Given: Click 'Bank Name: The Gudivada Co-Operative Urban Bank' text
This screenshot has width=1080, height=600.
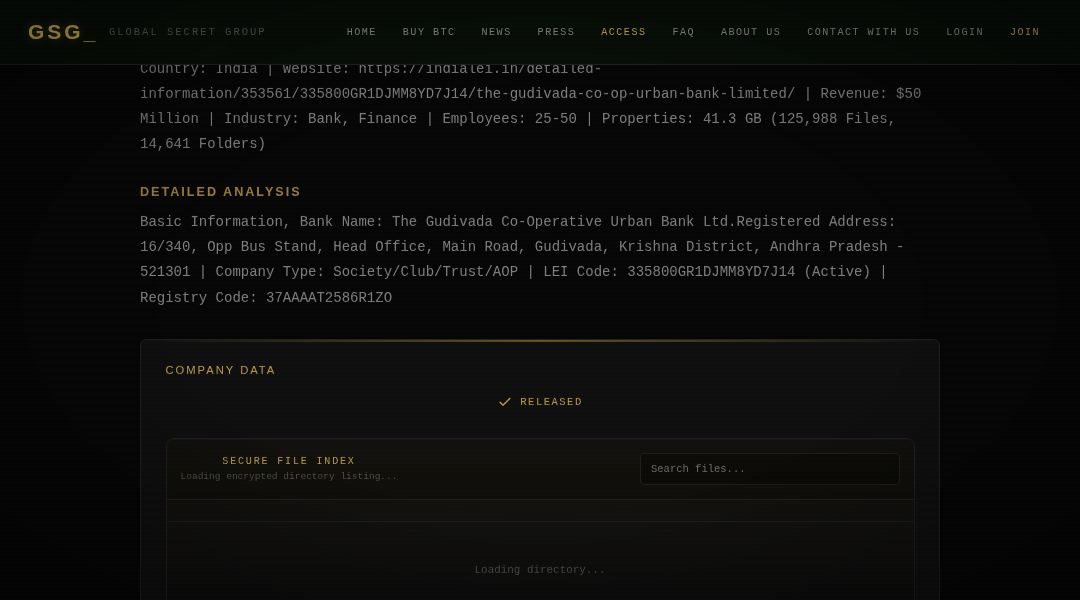Looking at the screenshot, I should point(499,222).
